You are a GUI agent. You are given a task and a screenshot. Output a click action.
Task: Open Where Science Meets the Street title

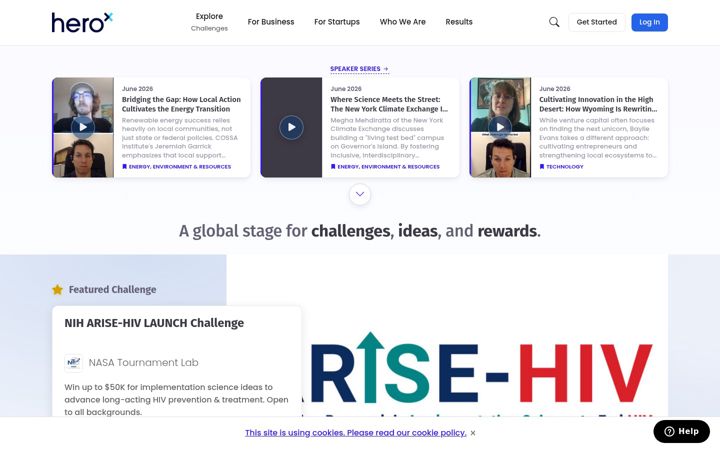(390, 104)
